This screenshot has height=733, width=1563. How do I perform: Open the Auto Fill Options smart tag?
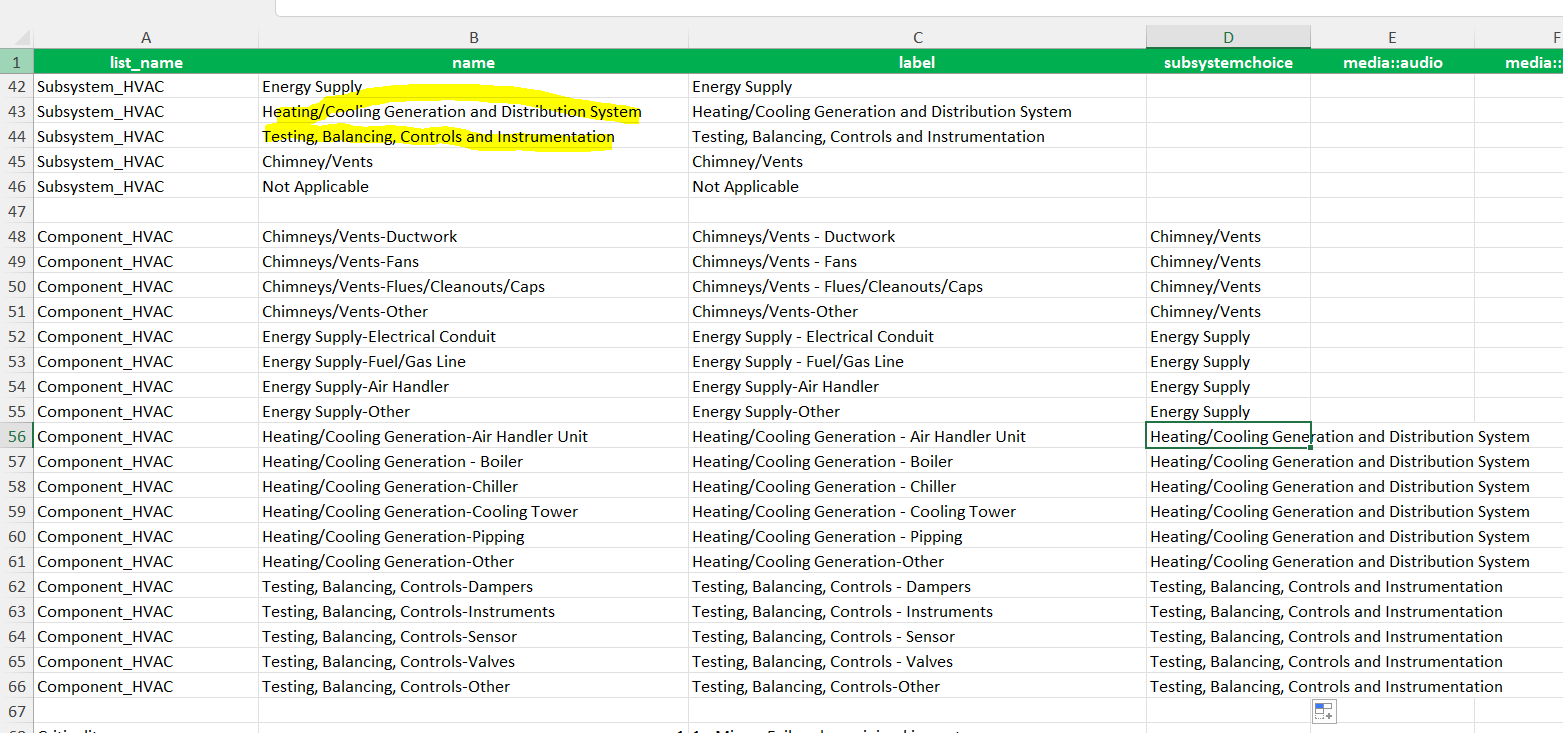tap(1324, 711)
